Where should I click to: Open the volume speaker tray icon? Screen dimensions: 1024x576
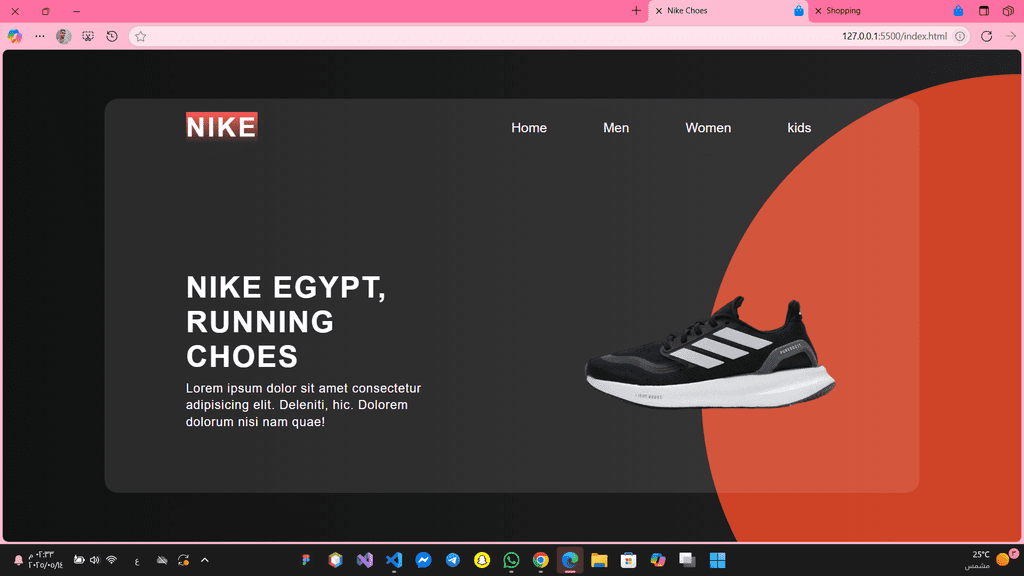coord(95,560)
